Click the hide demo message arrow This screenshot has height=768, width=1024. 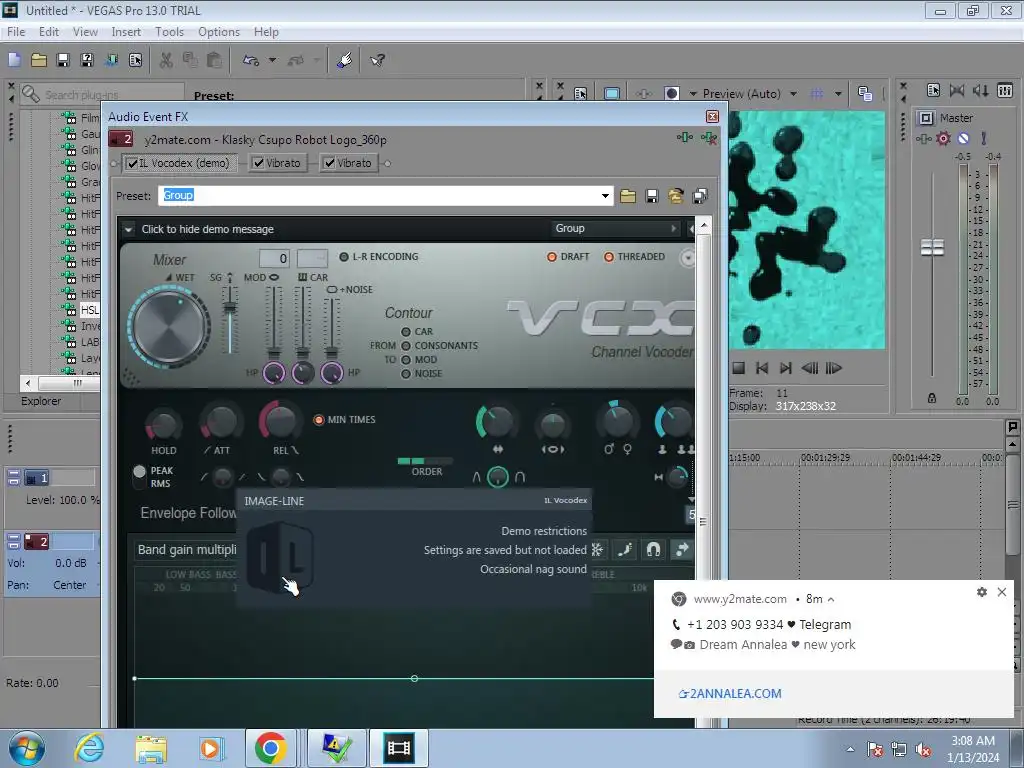(129, 229)
